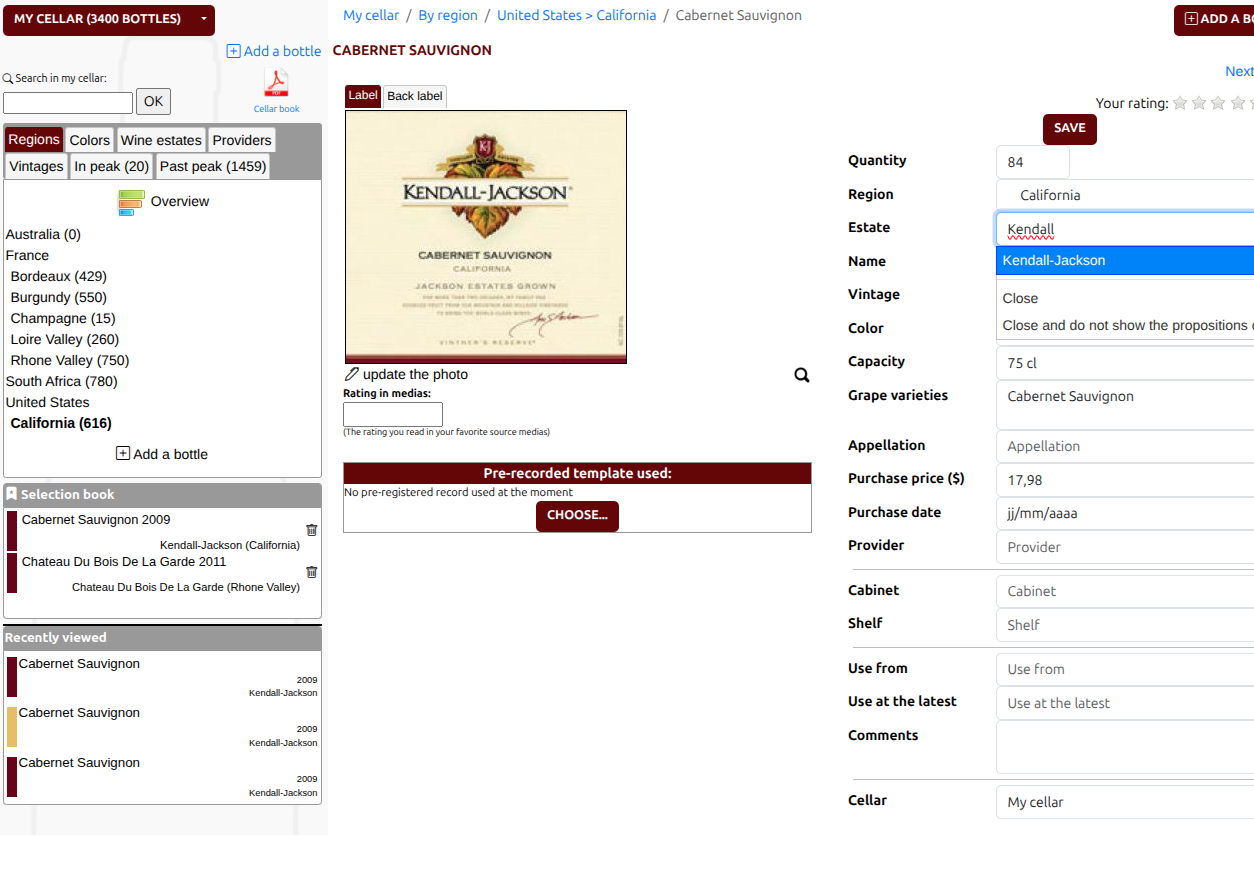Image resolution: width=1254 pixels, height=893 pixels.
Task: Show the In peak (20) tab
Action: click(111, 166)
